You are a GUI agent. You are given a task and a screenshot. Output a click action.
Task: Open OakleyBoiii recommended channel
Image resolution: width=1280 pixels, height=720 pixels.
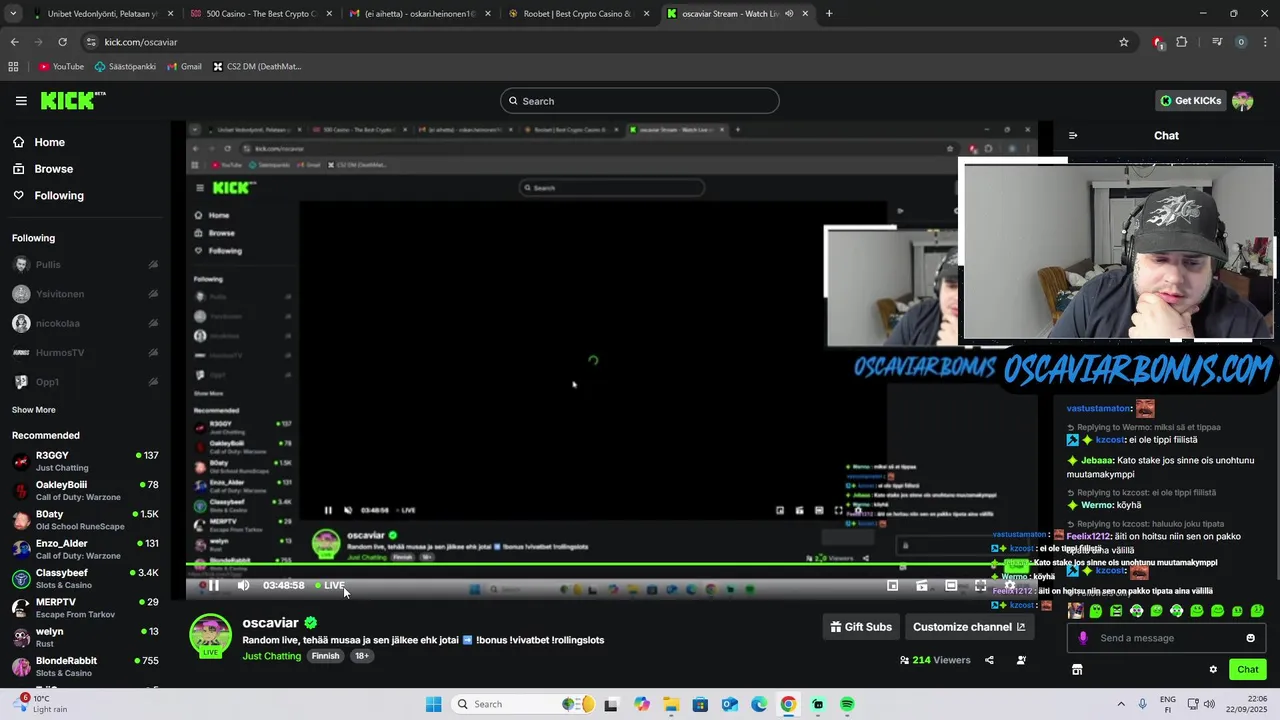click(85, 490)
